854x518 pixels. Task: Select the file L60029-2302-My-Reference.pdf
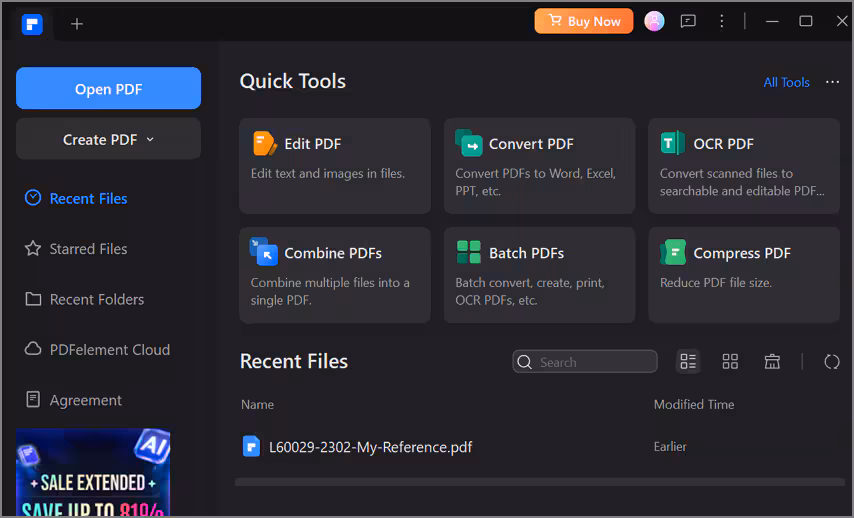(x=370, y=447)
